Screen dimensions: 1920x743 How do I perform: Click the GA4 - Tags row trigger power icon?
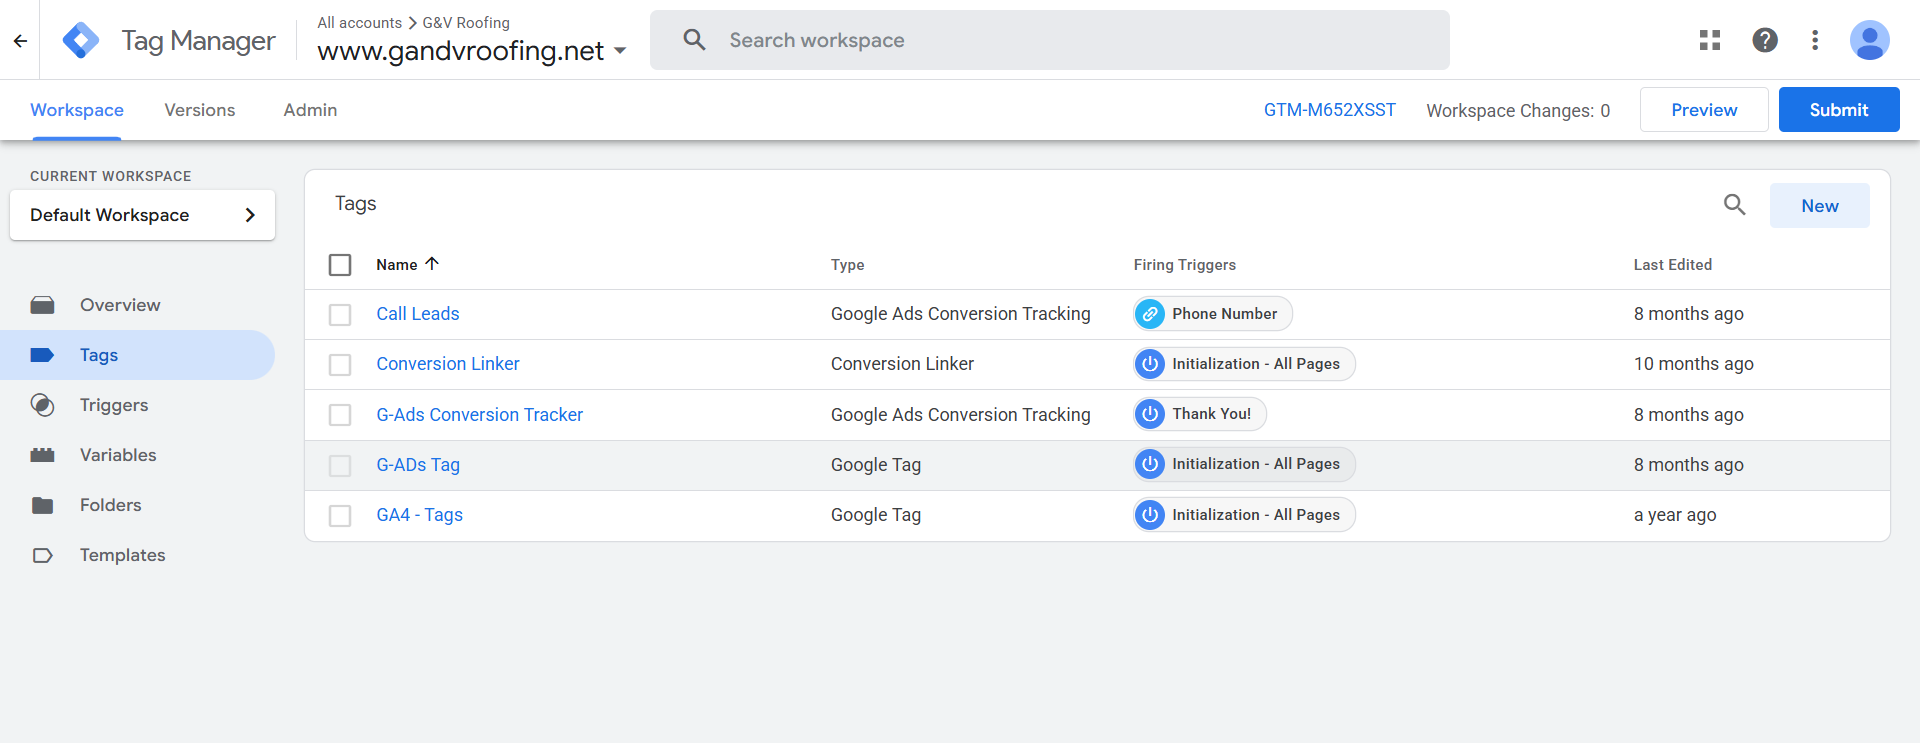click(x=1150, y=515)
